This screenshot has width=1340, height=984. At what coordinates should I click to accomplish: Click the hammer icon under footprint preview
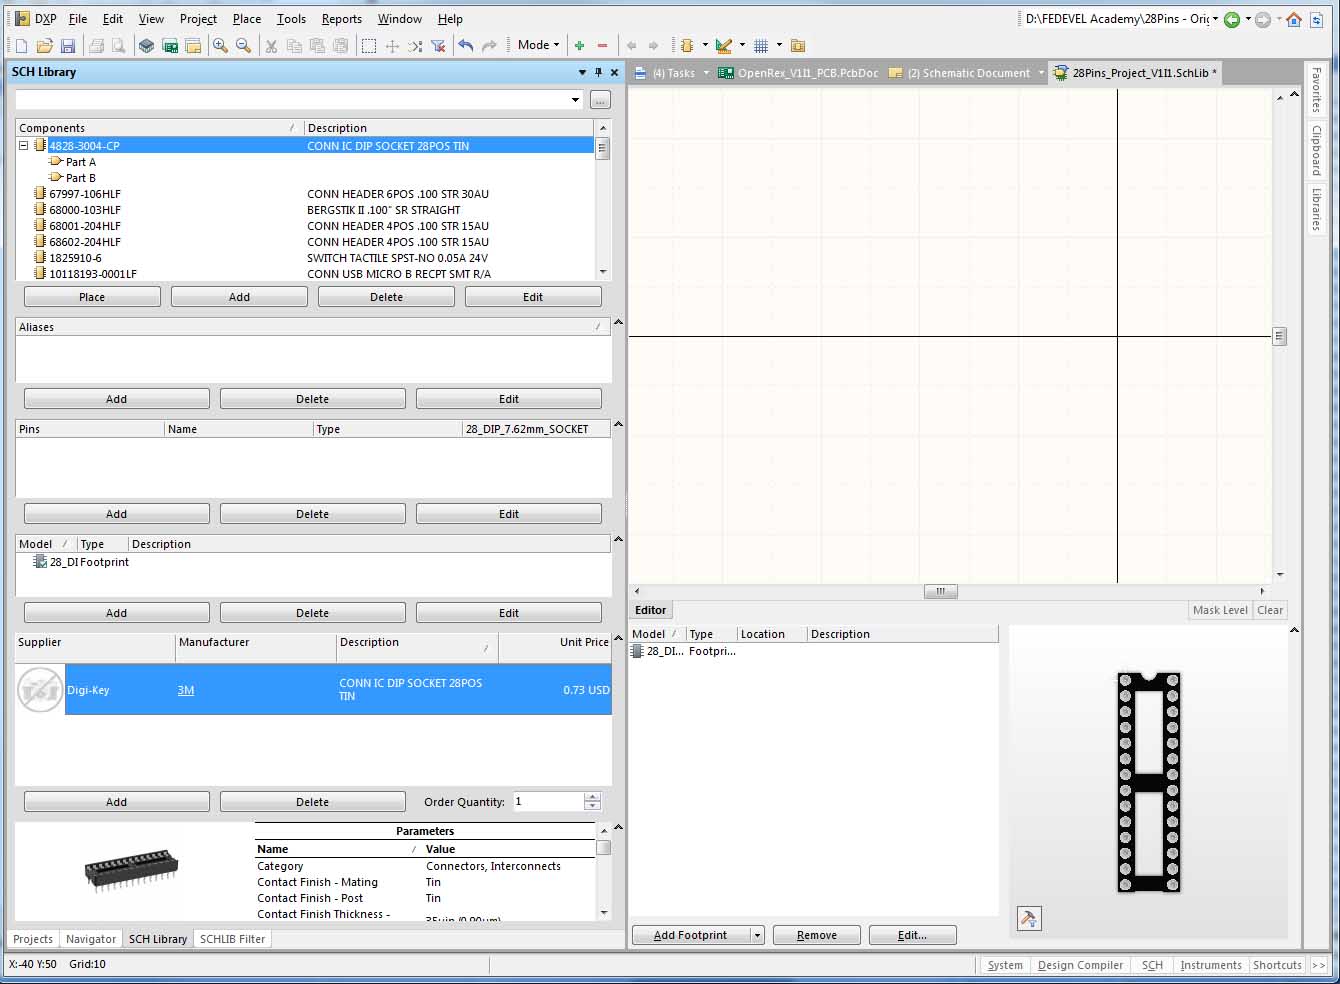click(1028, 918)
